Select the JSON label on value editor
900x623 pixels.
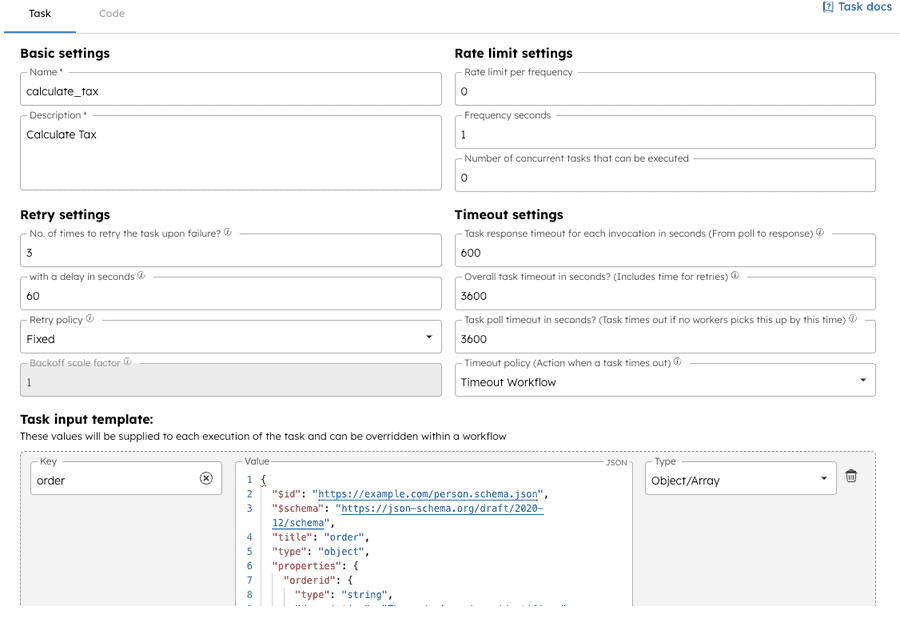click(x=616, y=462)
